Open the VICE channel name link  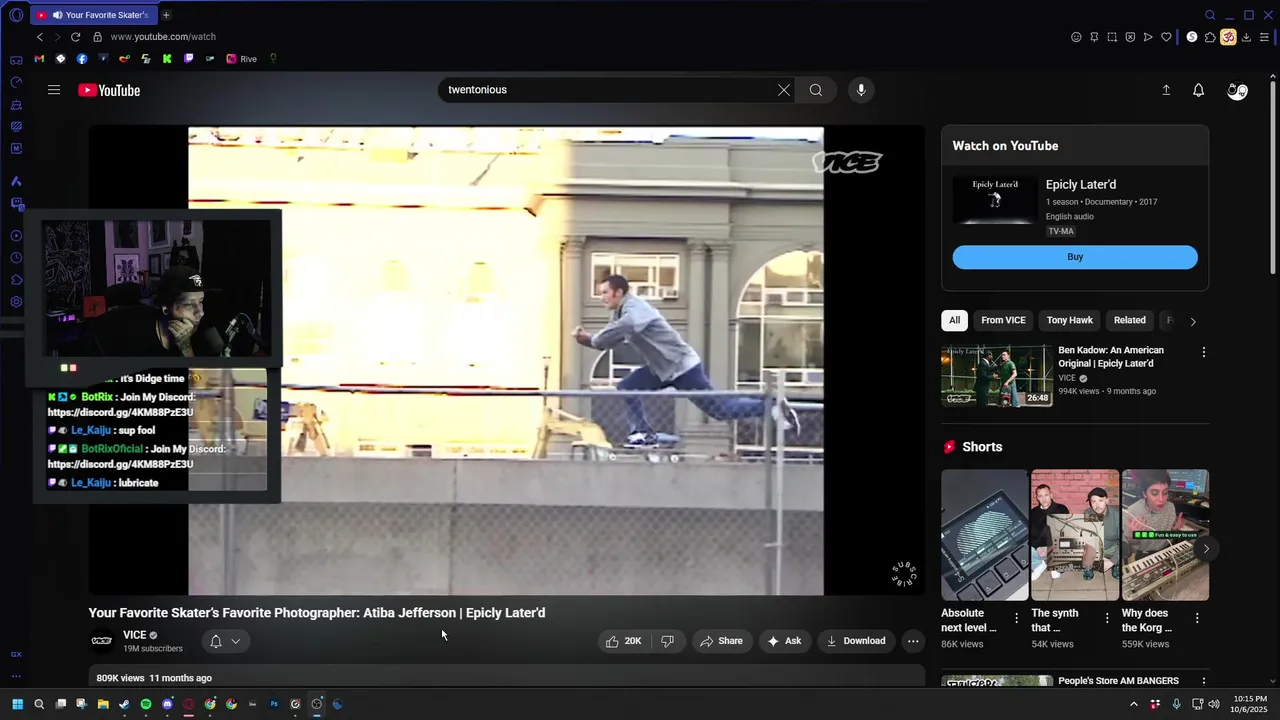(x=135, y=635)
